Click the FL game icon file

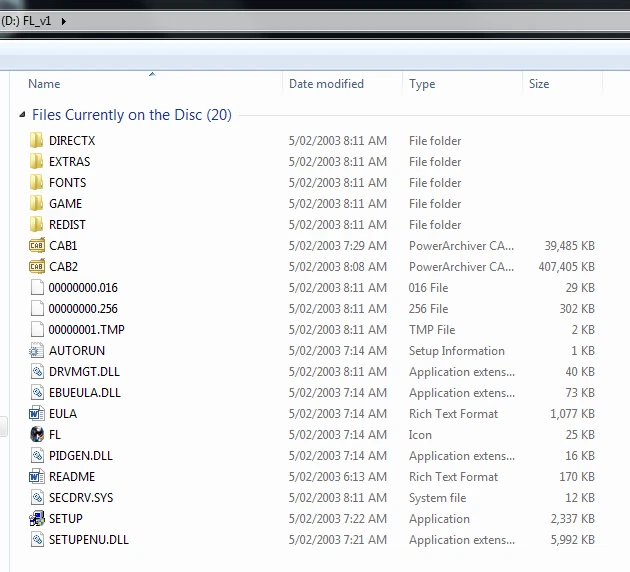click(37, 435)
